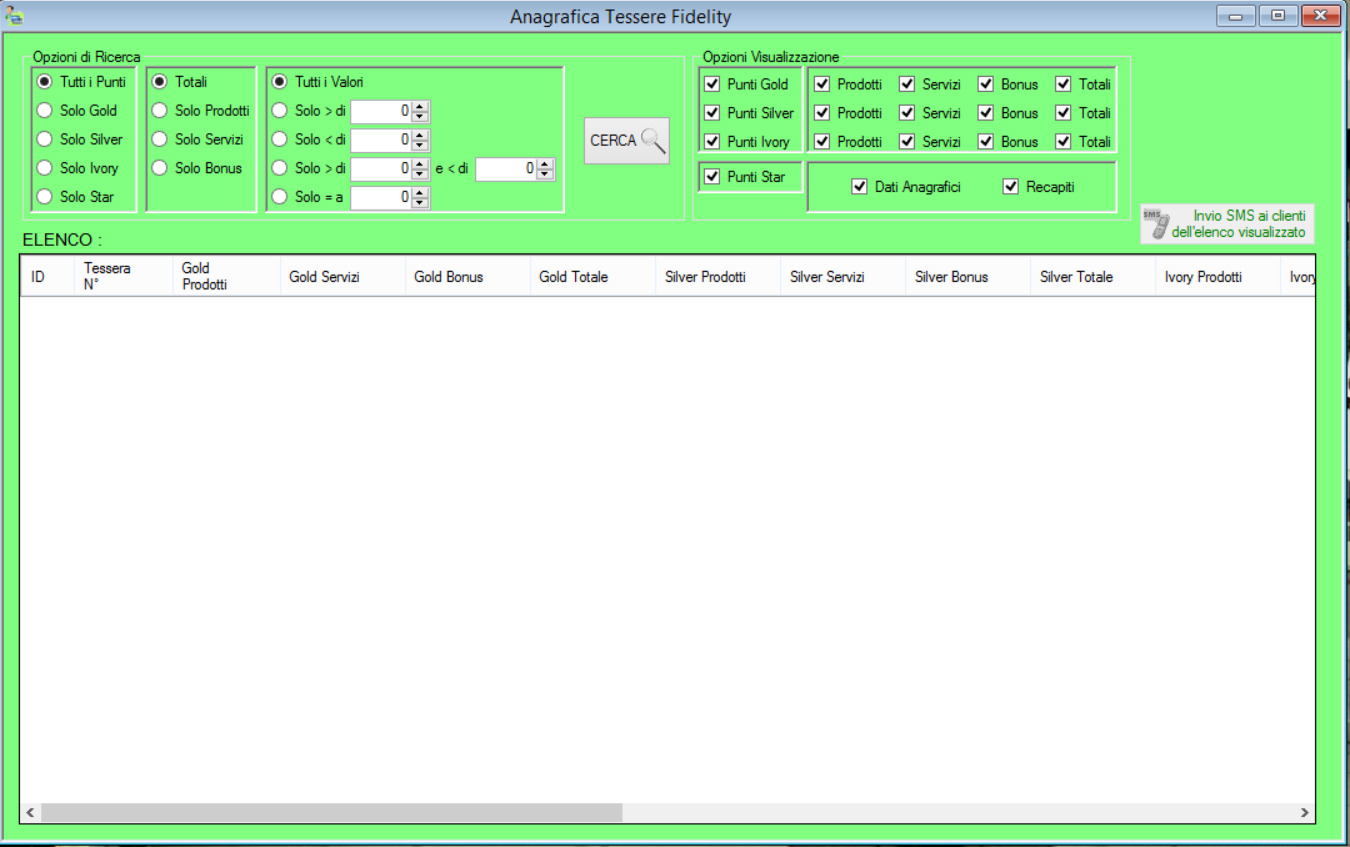This screenshot has height=847, width=1350.
Task: Toggle Bonus checkbox in the Punti Ivory row
Action: pyautogui.click(x=986, y=141)
